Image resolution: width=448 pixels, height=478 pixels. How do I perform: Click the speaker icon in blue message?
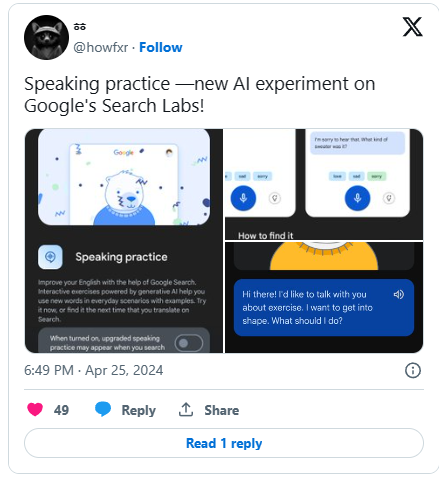[399, 294]
